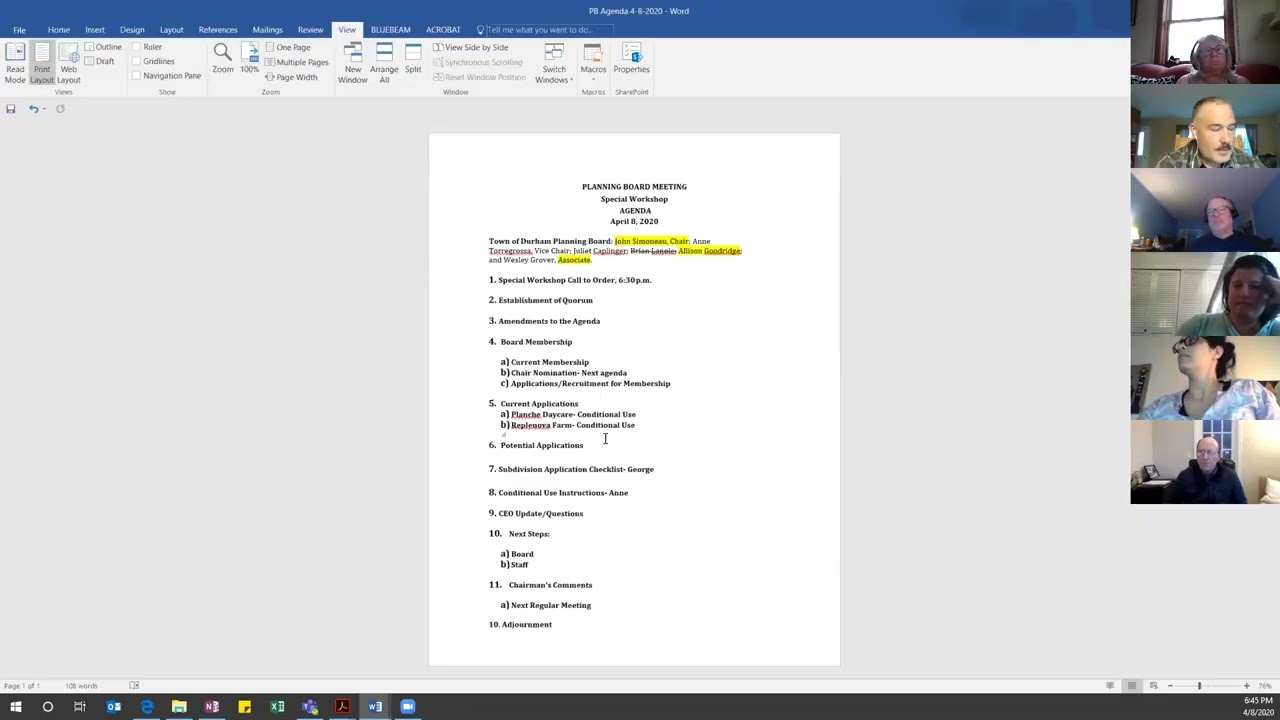The image size is (1280, 720).
Task: Click 'Planche Daycare- Conditional Use' line
Action: point(573,414)
